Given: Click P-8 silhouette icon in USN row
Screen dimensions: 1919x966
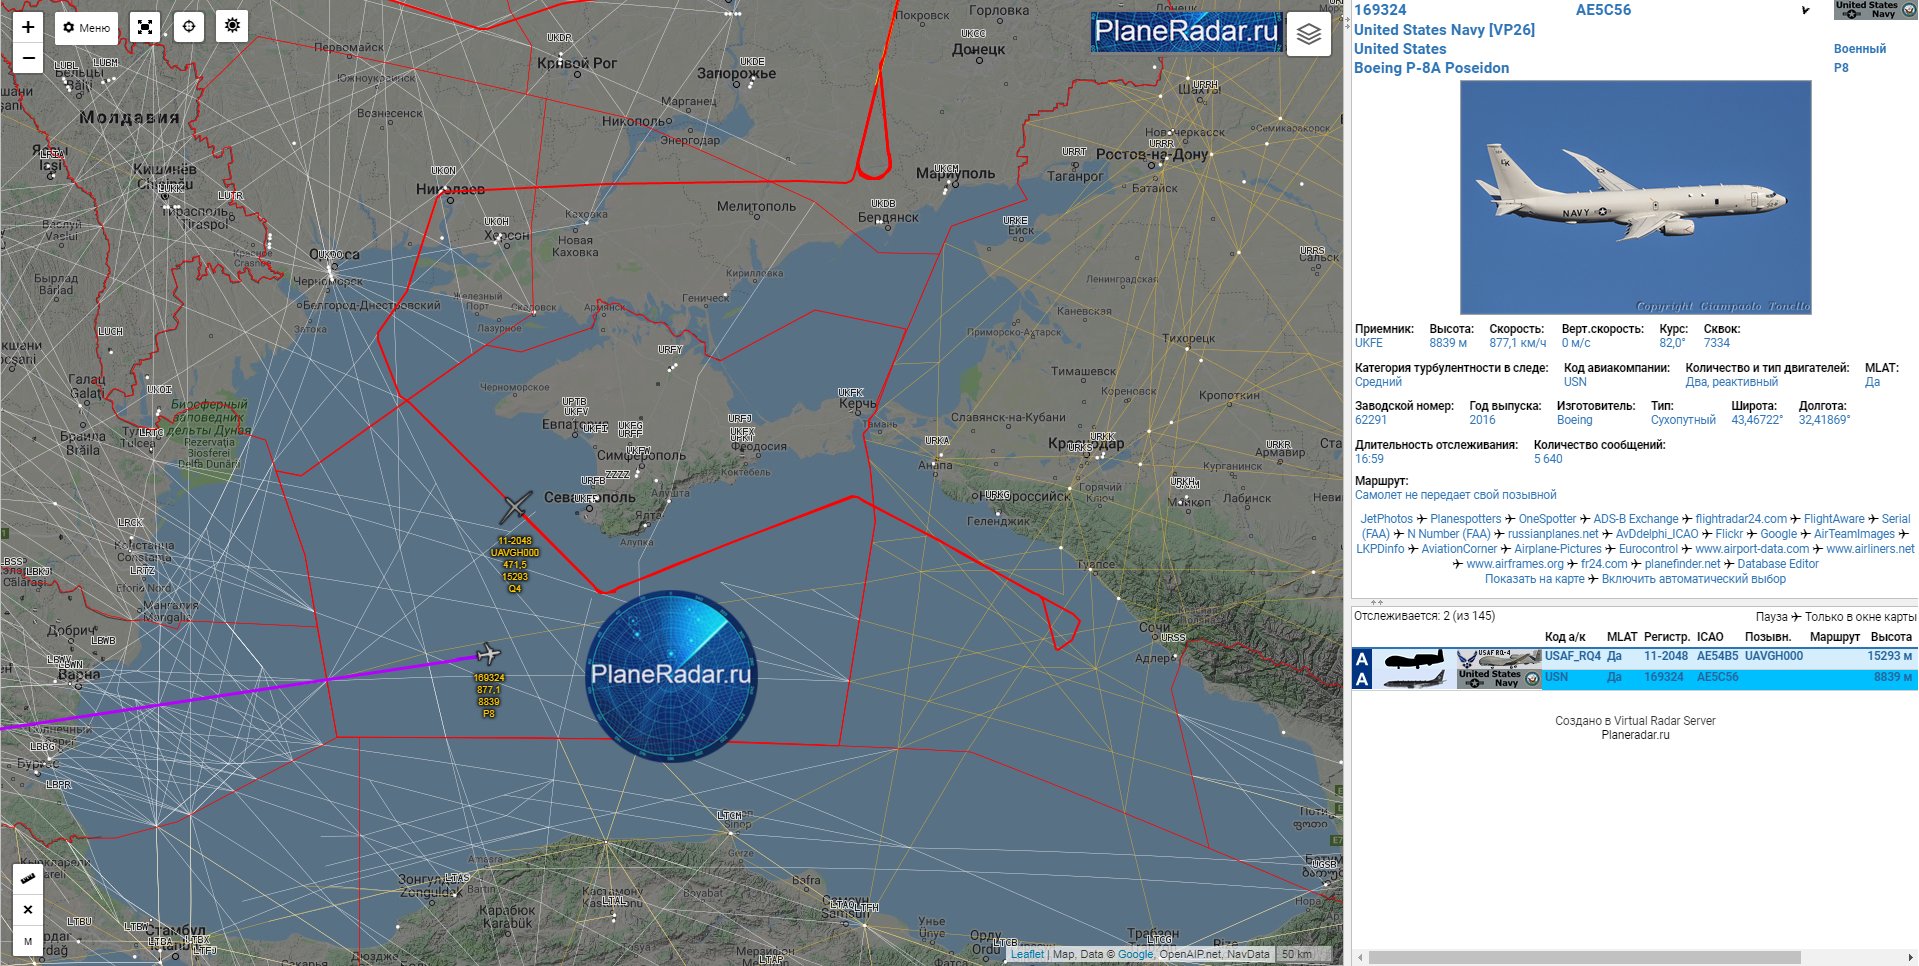Looking at the screenshot, I should (x=1413, y=679).
